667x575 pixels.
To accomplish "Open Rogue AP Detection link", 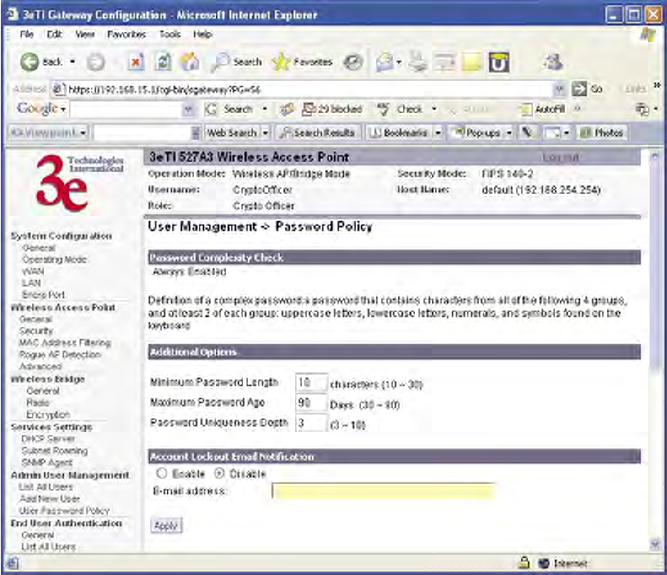I will 60,354.
